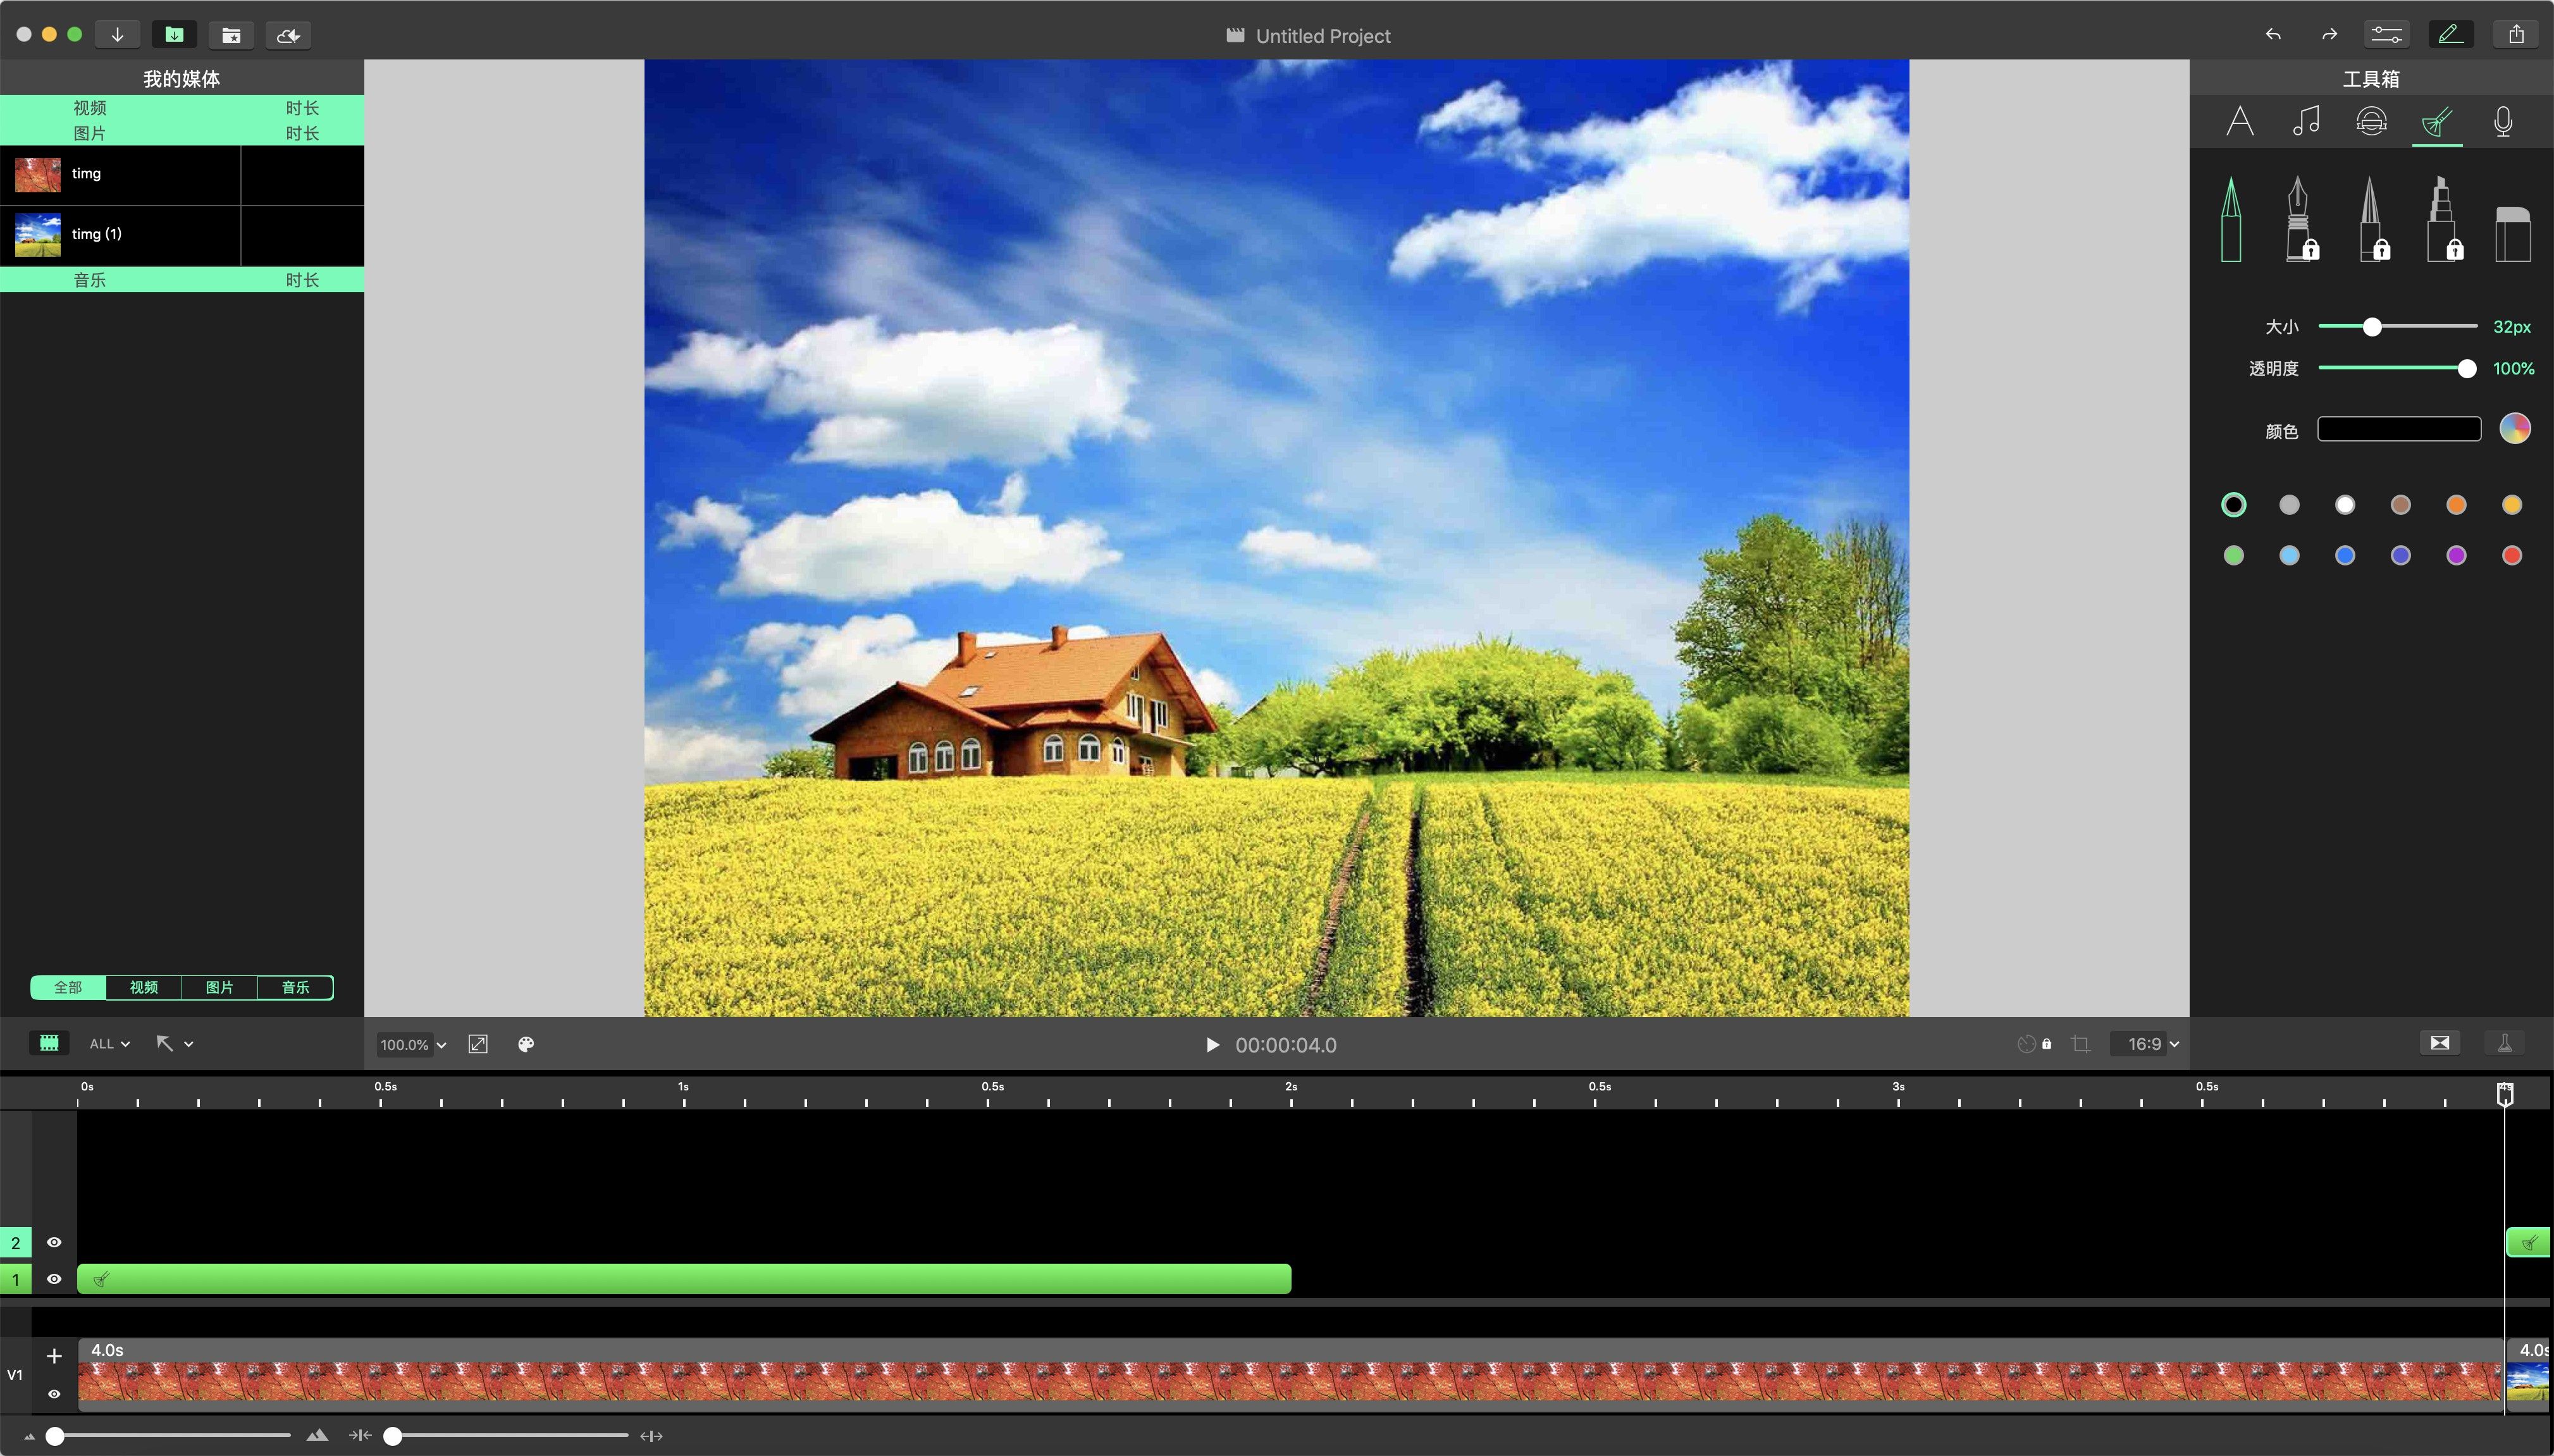Click the import media download arrow icon
Viewport: 2554px width, 1456px height.
(x=117, y=35)
